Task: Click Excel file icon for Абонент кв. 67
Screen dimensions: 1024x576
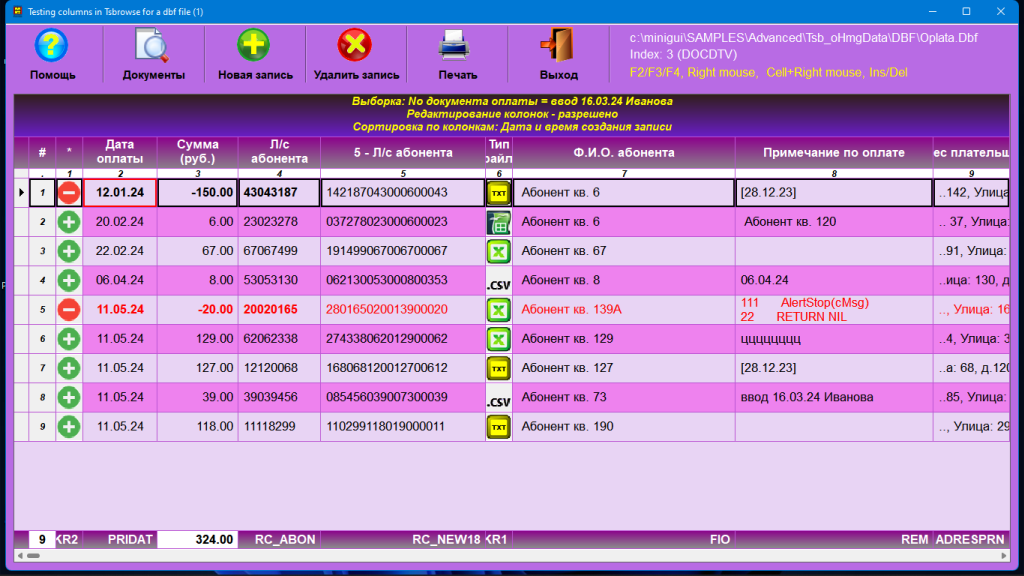Action: pos(499,251)
